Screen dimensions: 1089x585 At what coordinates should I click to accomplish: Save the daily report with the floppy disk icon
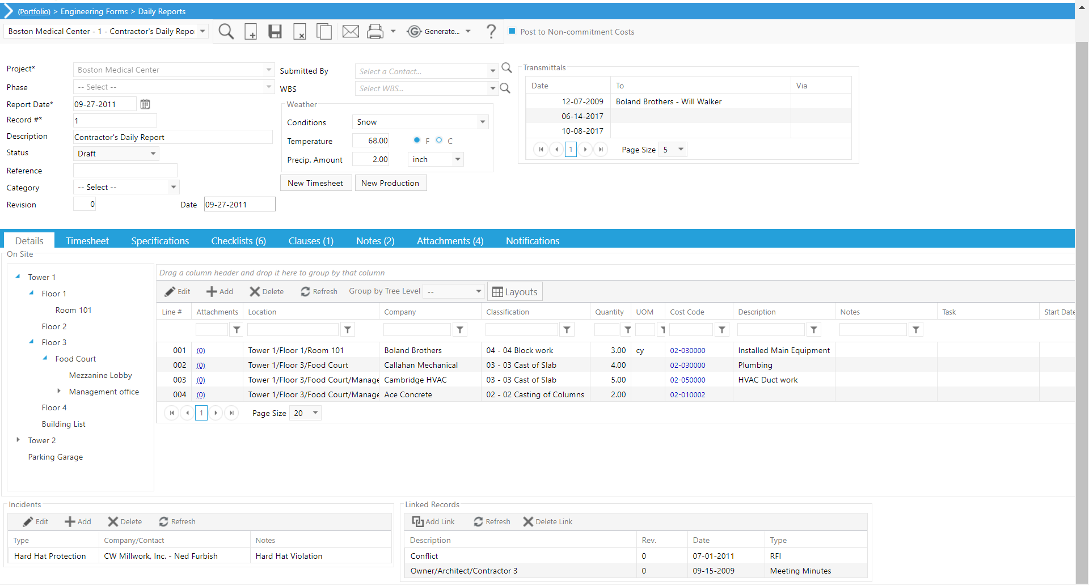tap(275, 31)
